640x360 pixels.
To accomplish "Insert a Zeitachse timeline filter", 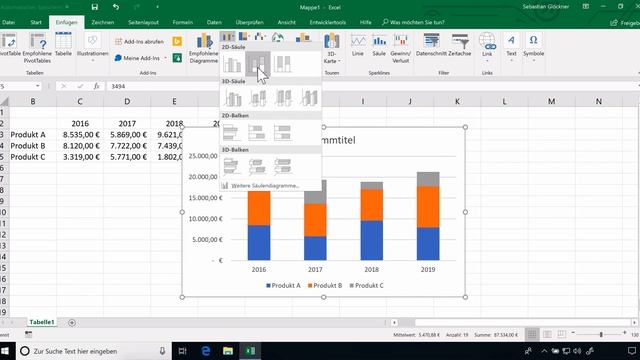I will point(460,45).
